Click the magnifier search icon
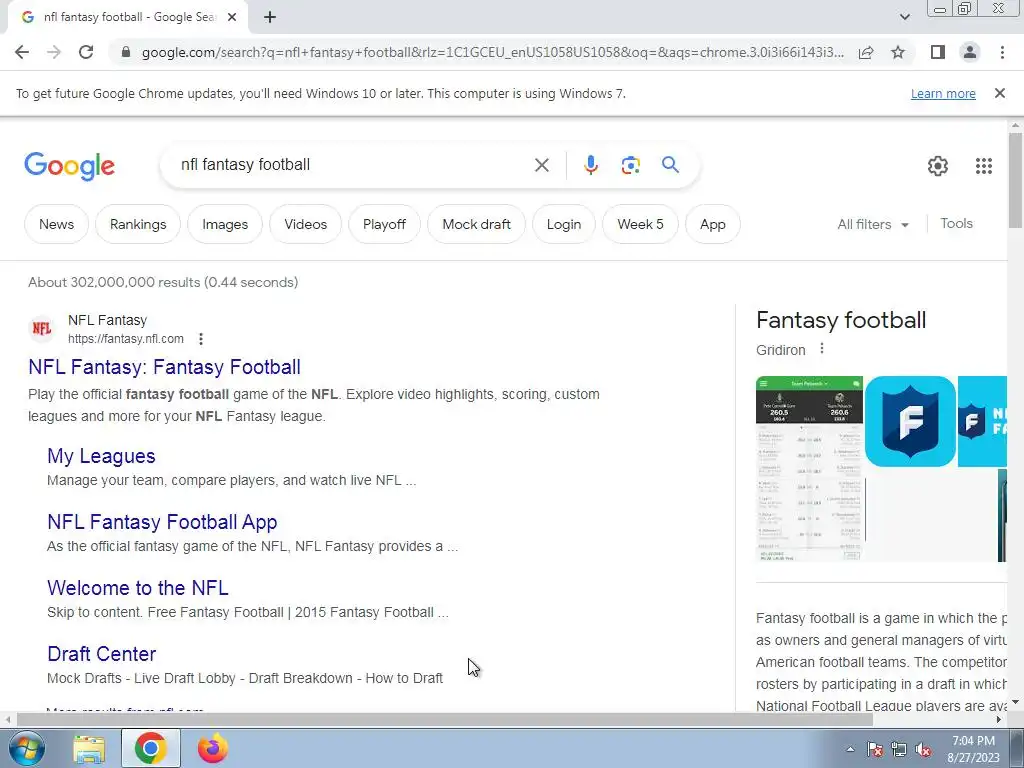The width and height of the screenshot is (1024, 768). pos(670,165)
